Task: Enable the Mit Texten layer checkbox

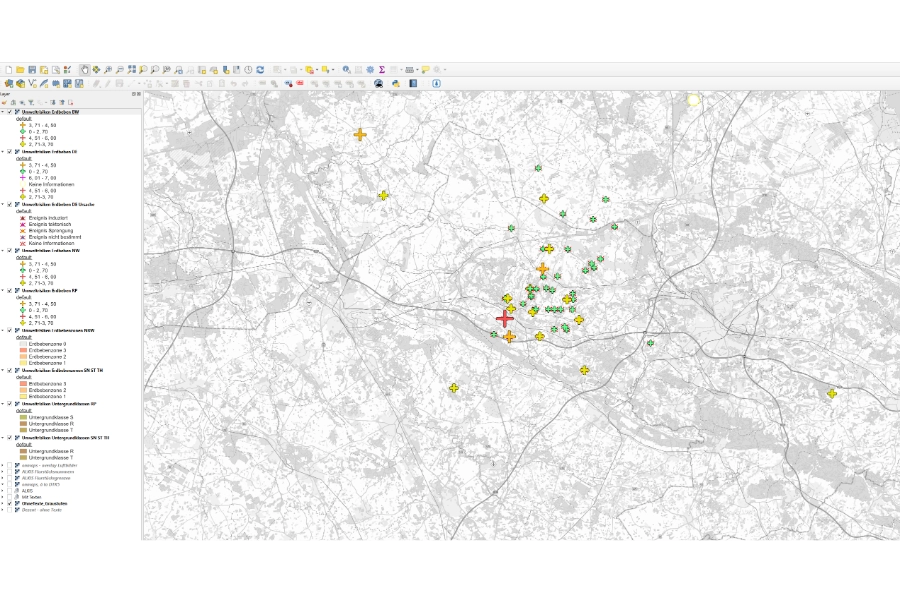Action: tap(10, 497)
